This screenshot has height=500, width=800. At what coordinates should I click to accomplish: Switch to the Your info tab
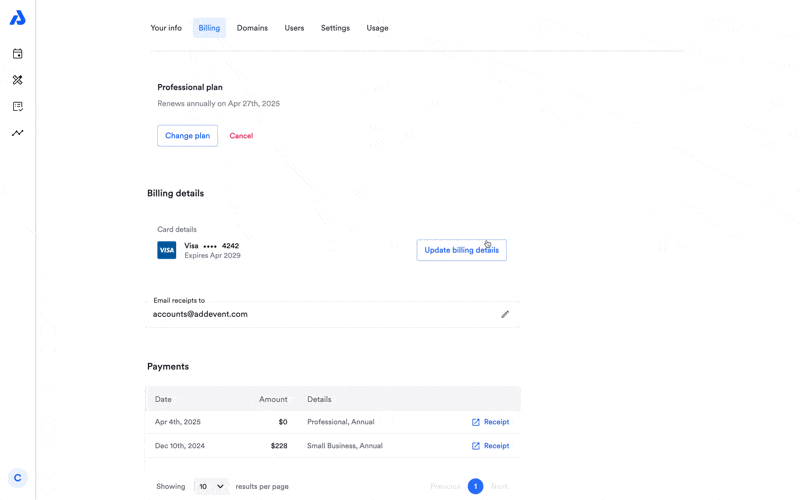166,28
